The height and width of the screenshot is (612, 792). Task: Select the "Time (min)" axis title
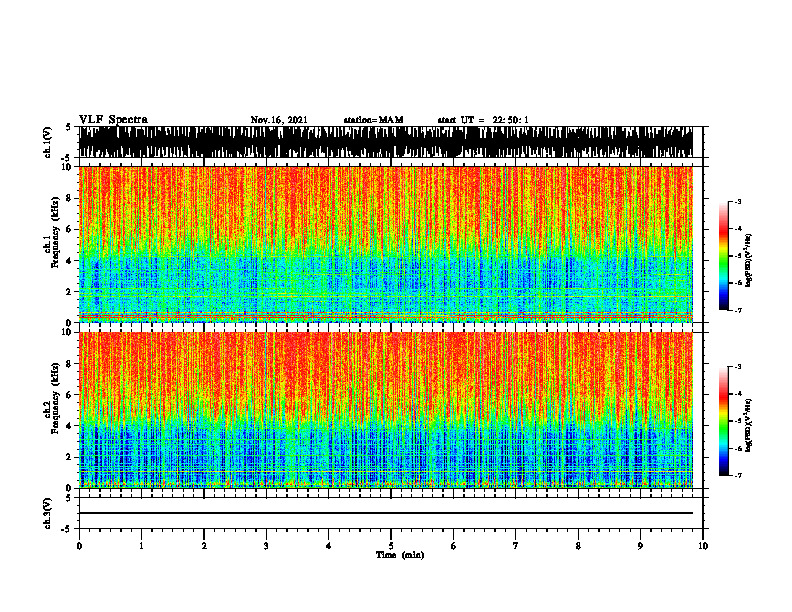click(400, 555)
